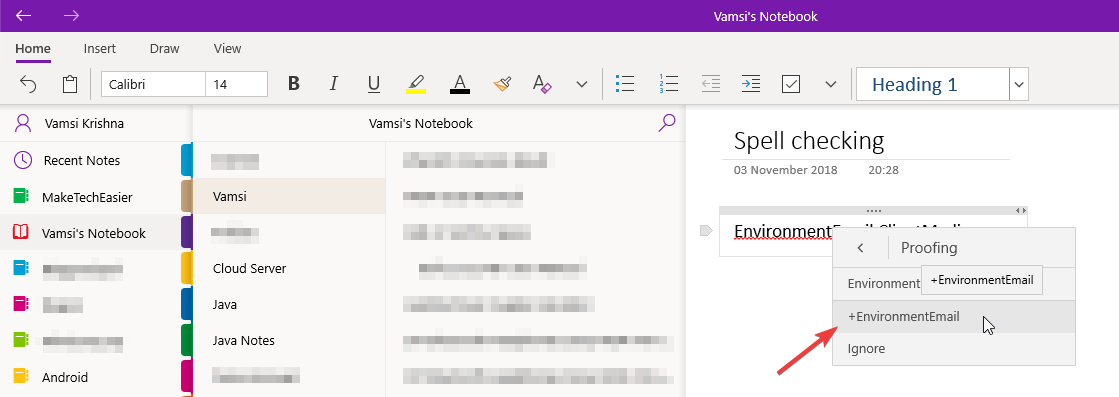The height and width of the screenshot is (397, 1119).
Task: Open Recent Notes
Action: coord(91,161)
